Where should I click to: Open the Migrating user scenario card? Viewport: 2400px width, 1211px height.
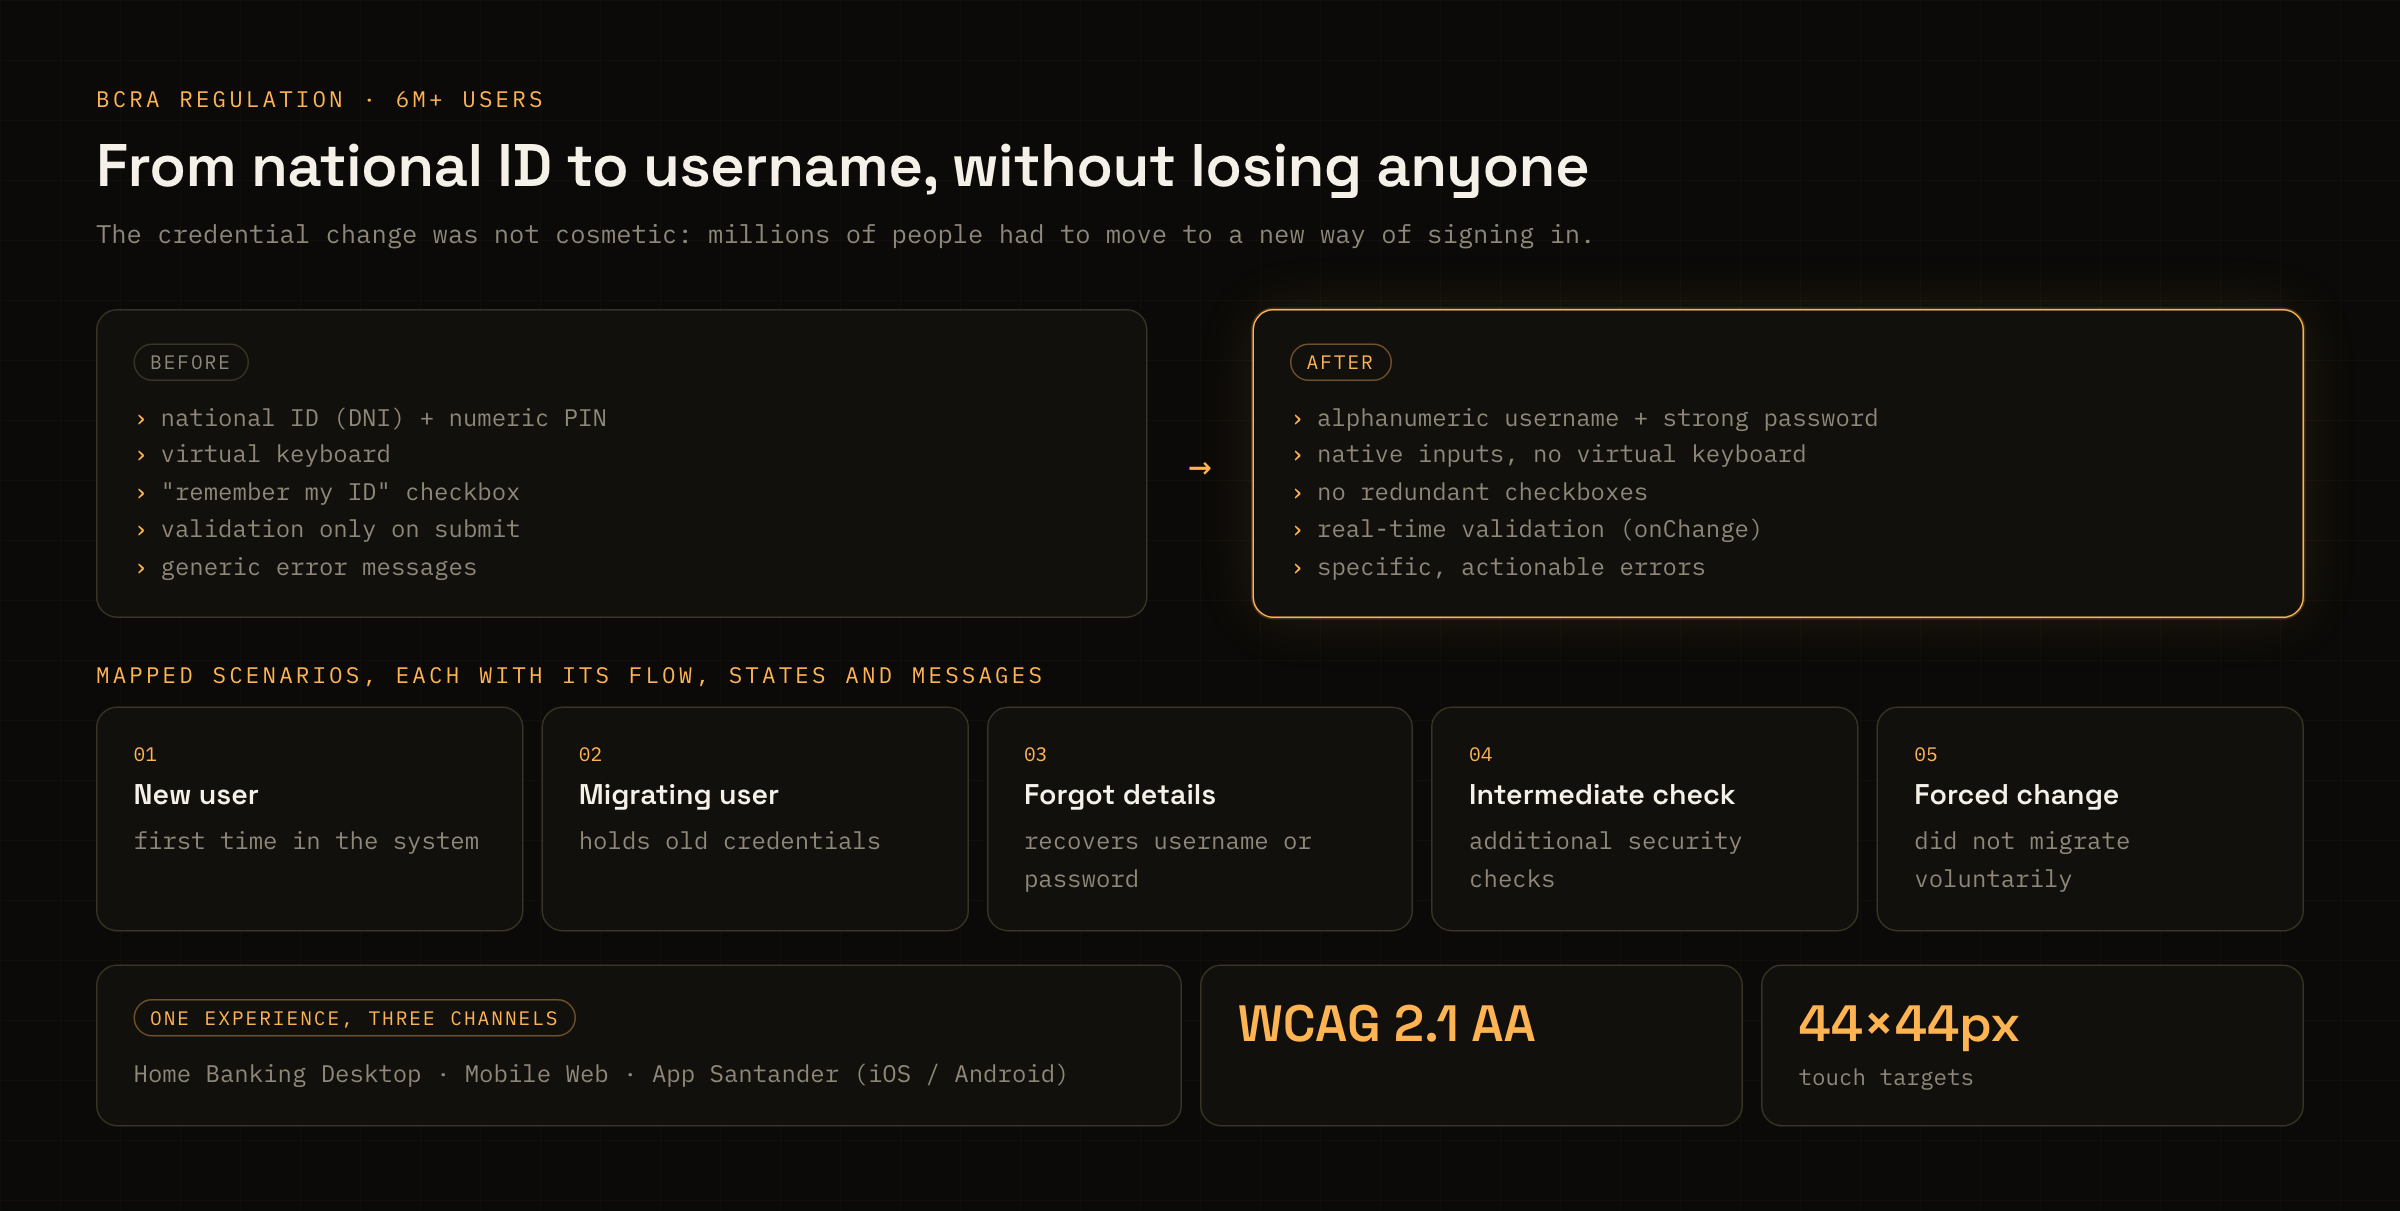tap(755, 819)
